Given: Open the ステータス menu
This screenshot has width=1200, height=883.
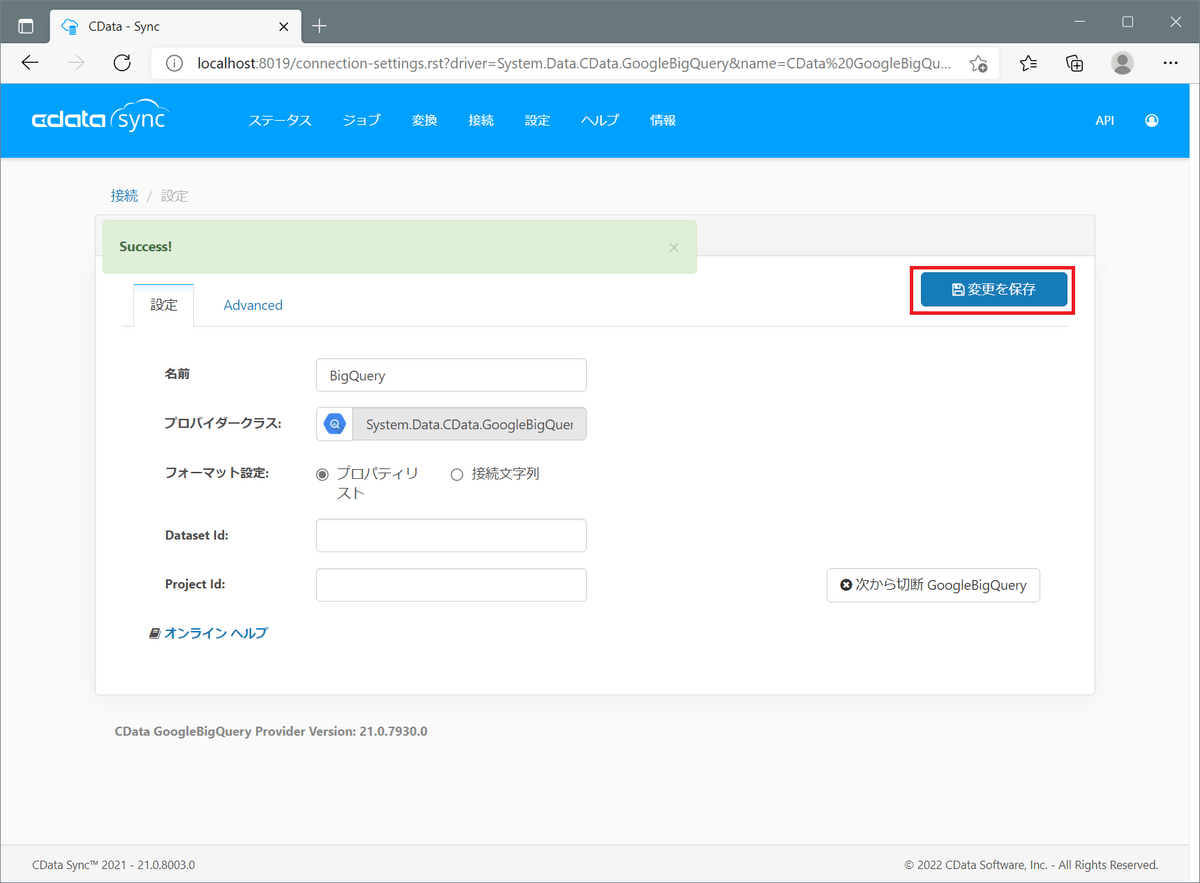Looking at the screenshot, I should (280, 120).
